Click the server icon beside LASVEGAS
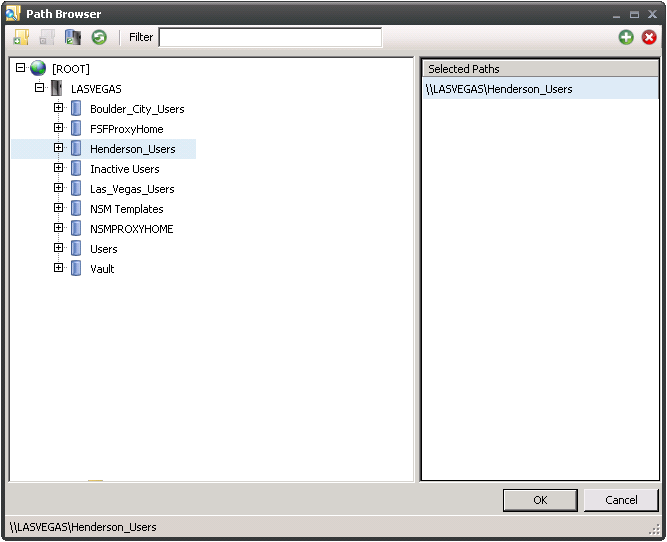667x542 pixels. point(57,88)
